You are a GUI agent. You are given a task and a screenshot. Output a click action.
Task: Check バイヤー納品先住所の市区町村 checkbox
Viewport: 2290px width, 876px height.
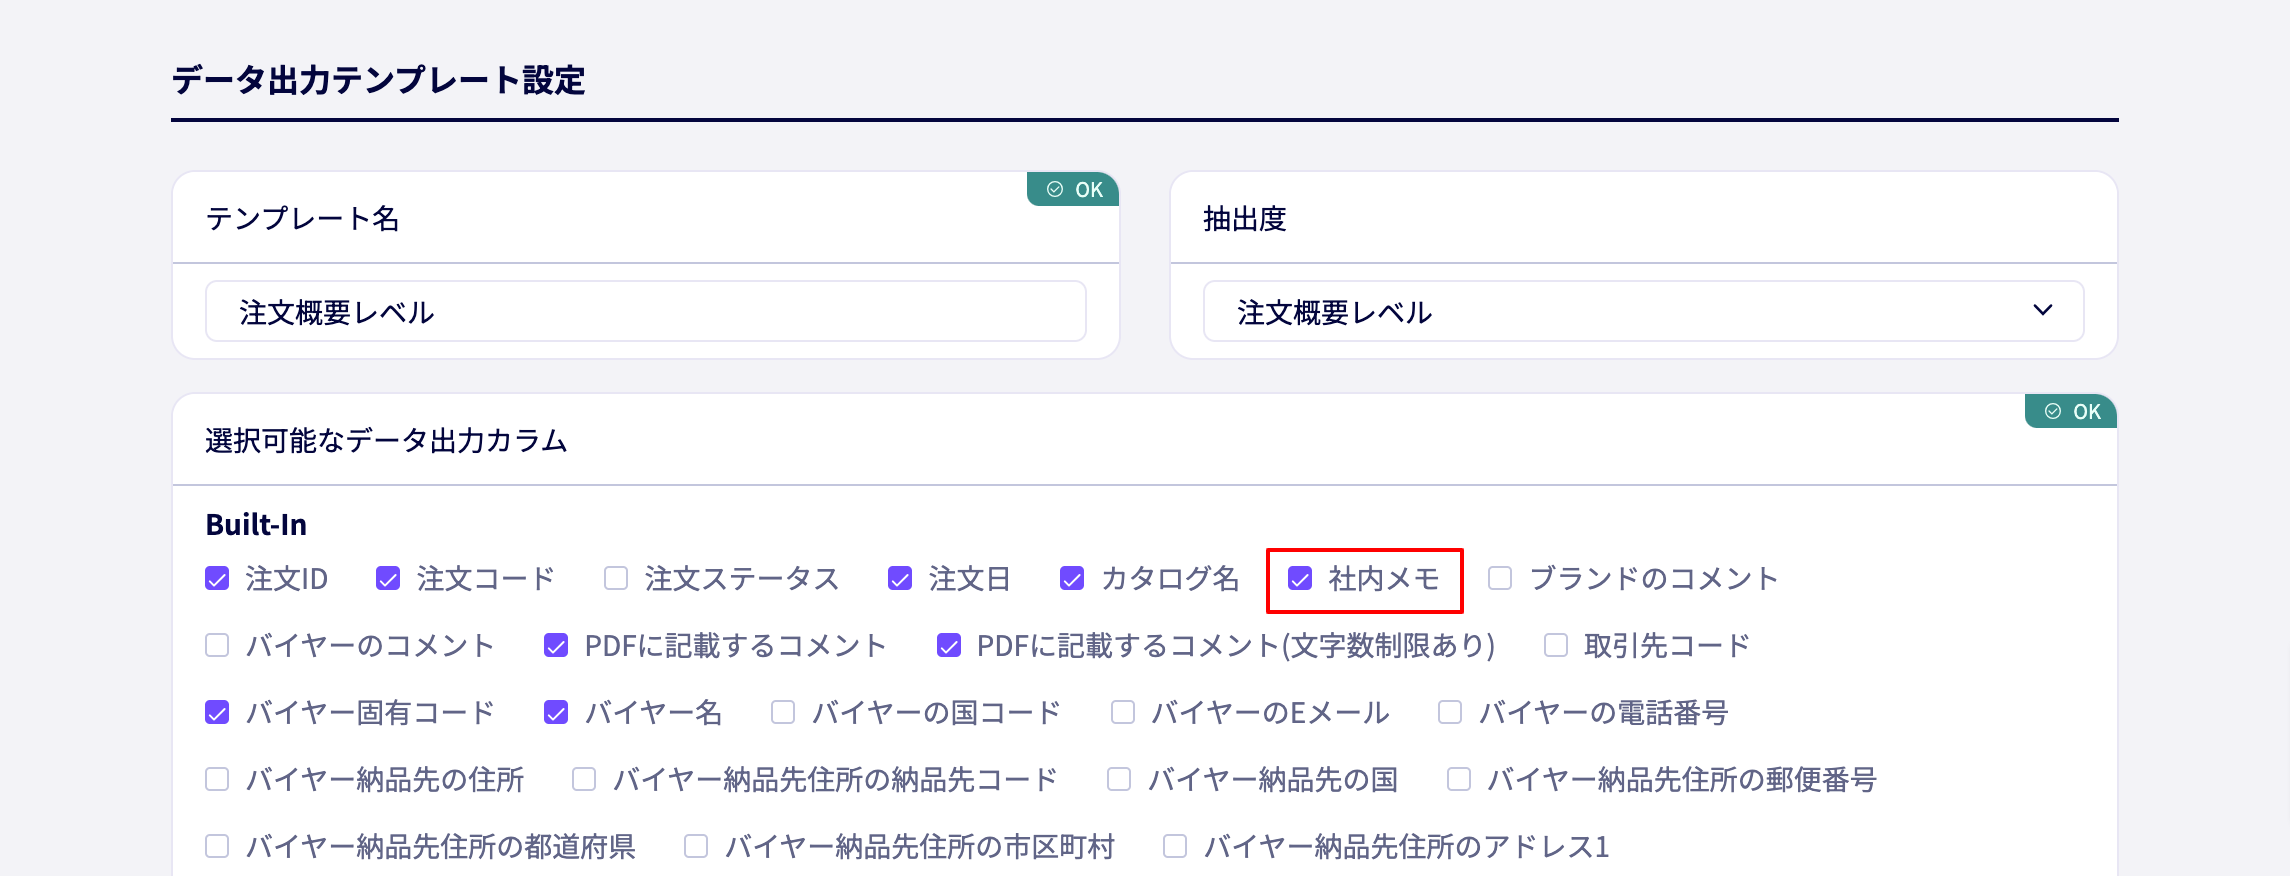click(696, 847)
